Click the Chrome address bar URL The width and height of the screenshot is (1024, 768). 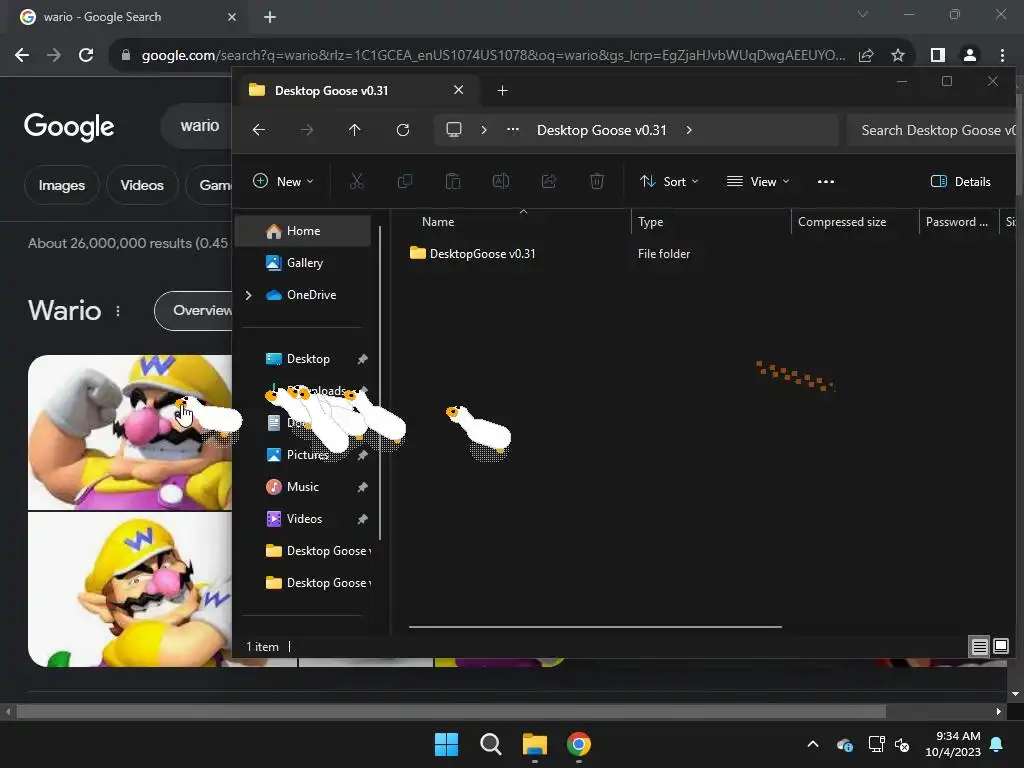pyautogui.click(x=493, y=55)
